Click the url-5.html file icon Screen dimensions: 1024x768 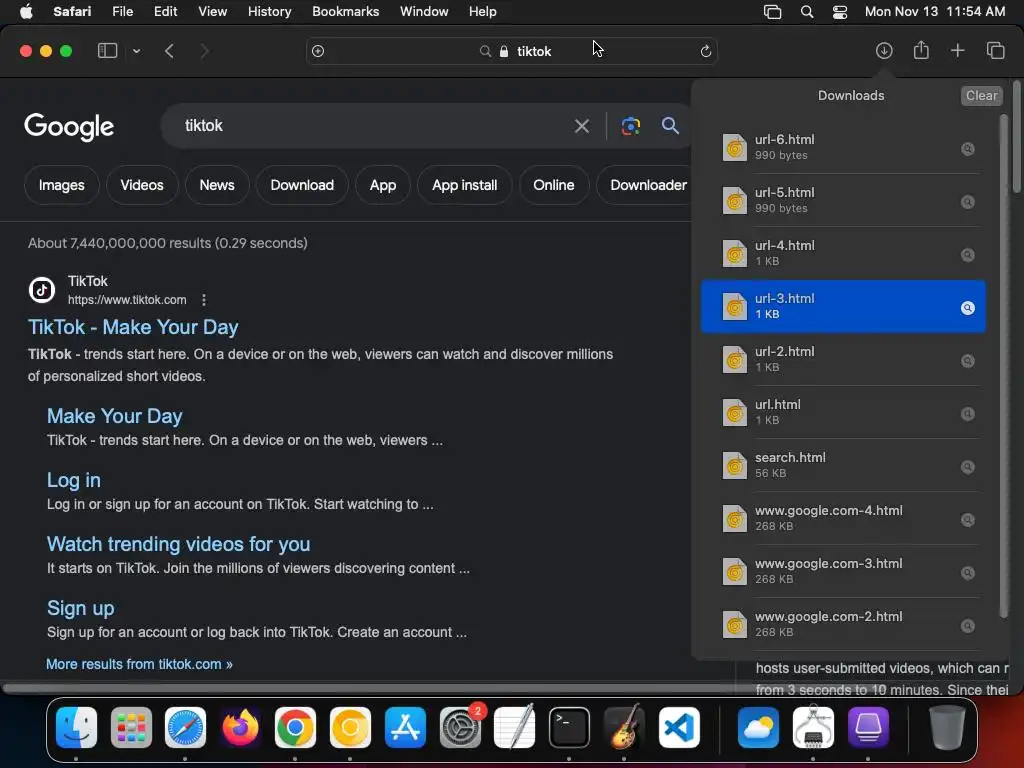pos(734,200)
